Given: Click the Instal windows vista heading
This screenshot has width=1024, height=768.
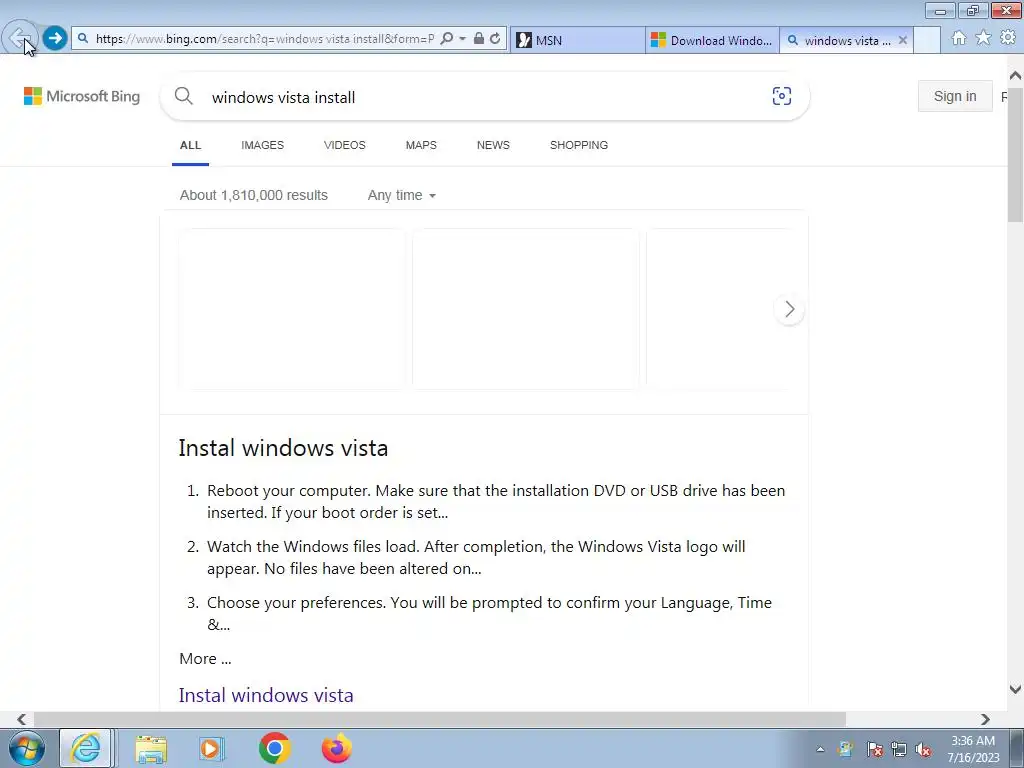Looking at the screenshot, I should pyautogui.click(x=283, y=448).
